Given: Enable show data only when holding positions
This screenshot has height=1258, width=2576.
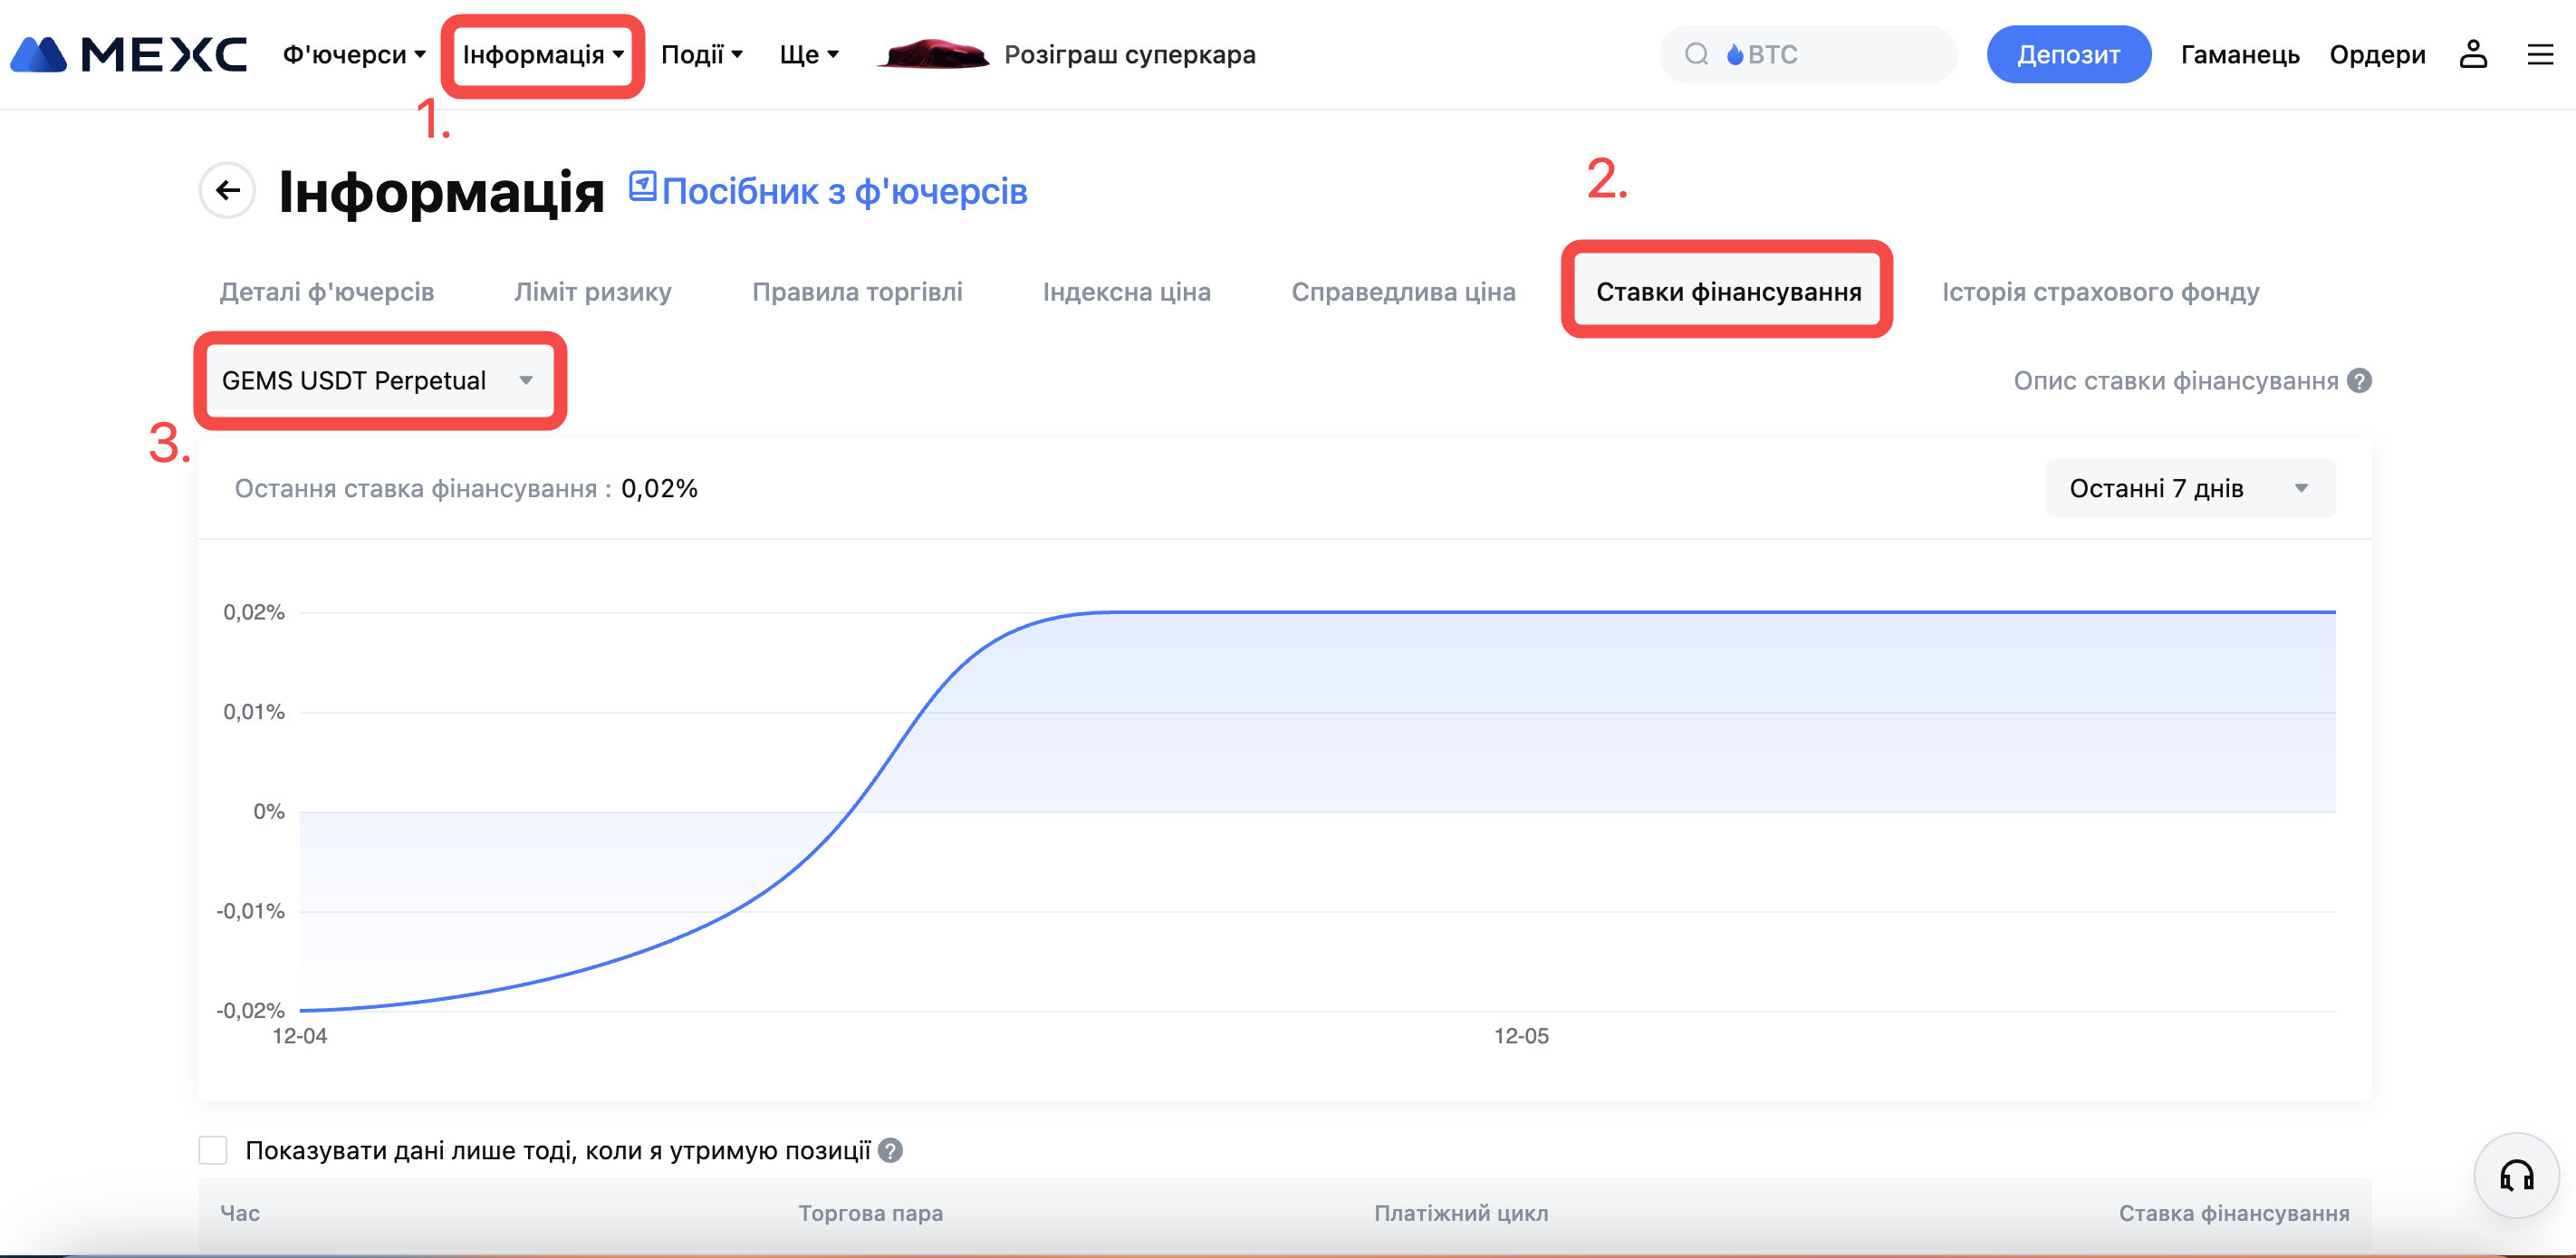Looking at the screenshot, I should point(213,1150).
